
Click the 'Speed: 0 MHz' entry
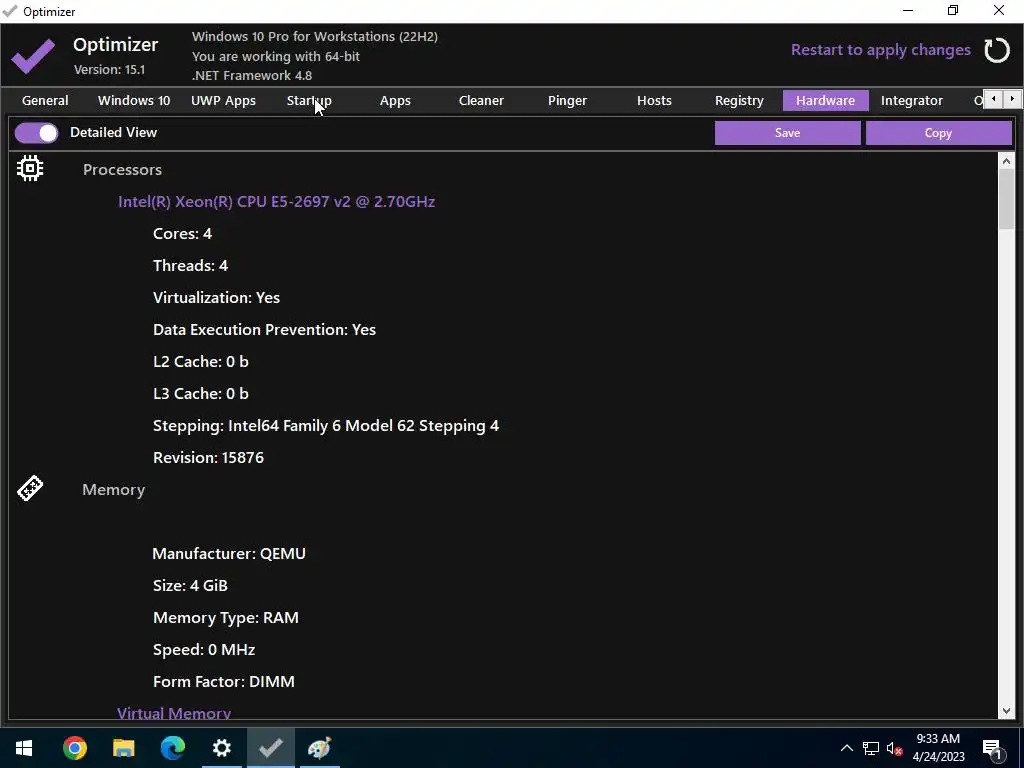tap(204, 650)
